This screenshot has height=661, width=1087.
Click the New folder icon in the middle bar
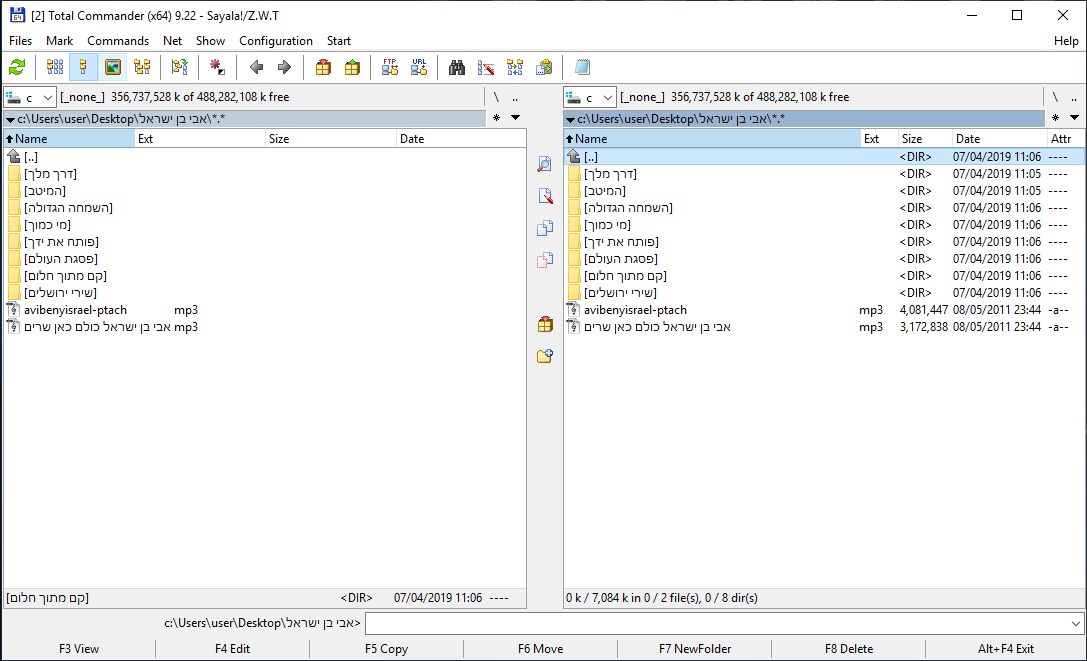pos(545,356)
